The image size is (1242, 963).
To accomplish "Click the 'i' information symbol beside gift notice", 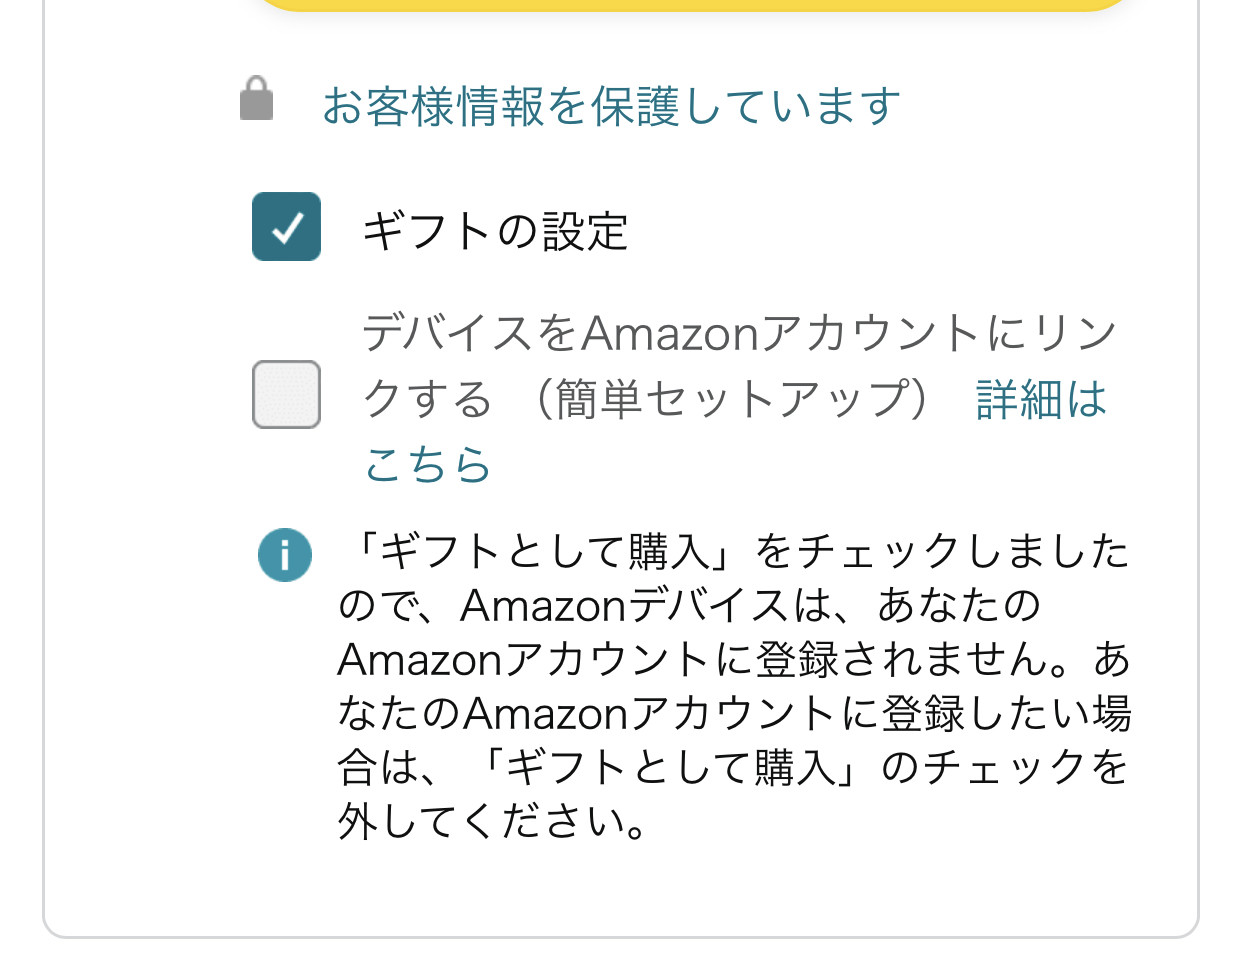I will (x=285, y=555).
